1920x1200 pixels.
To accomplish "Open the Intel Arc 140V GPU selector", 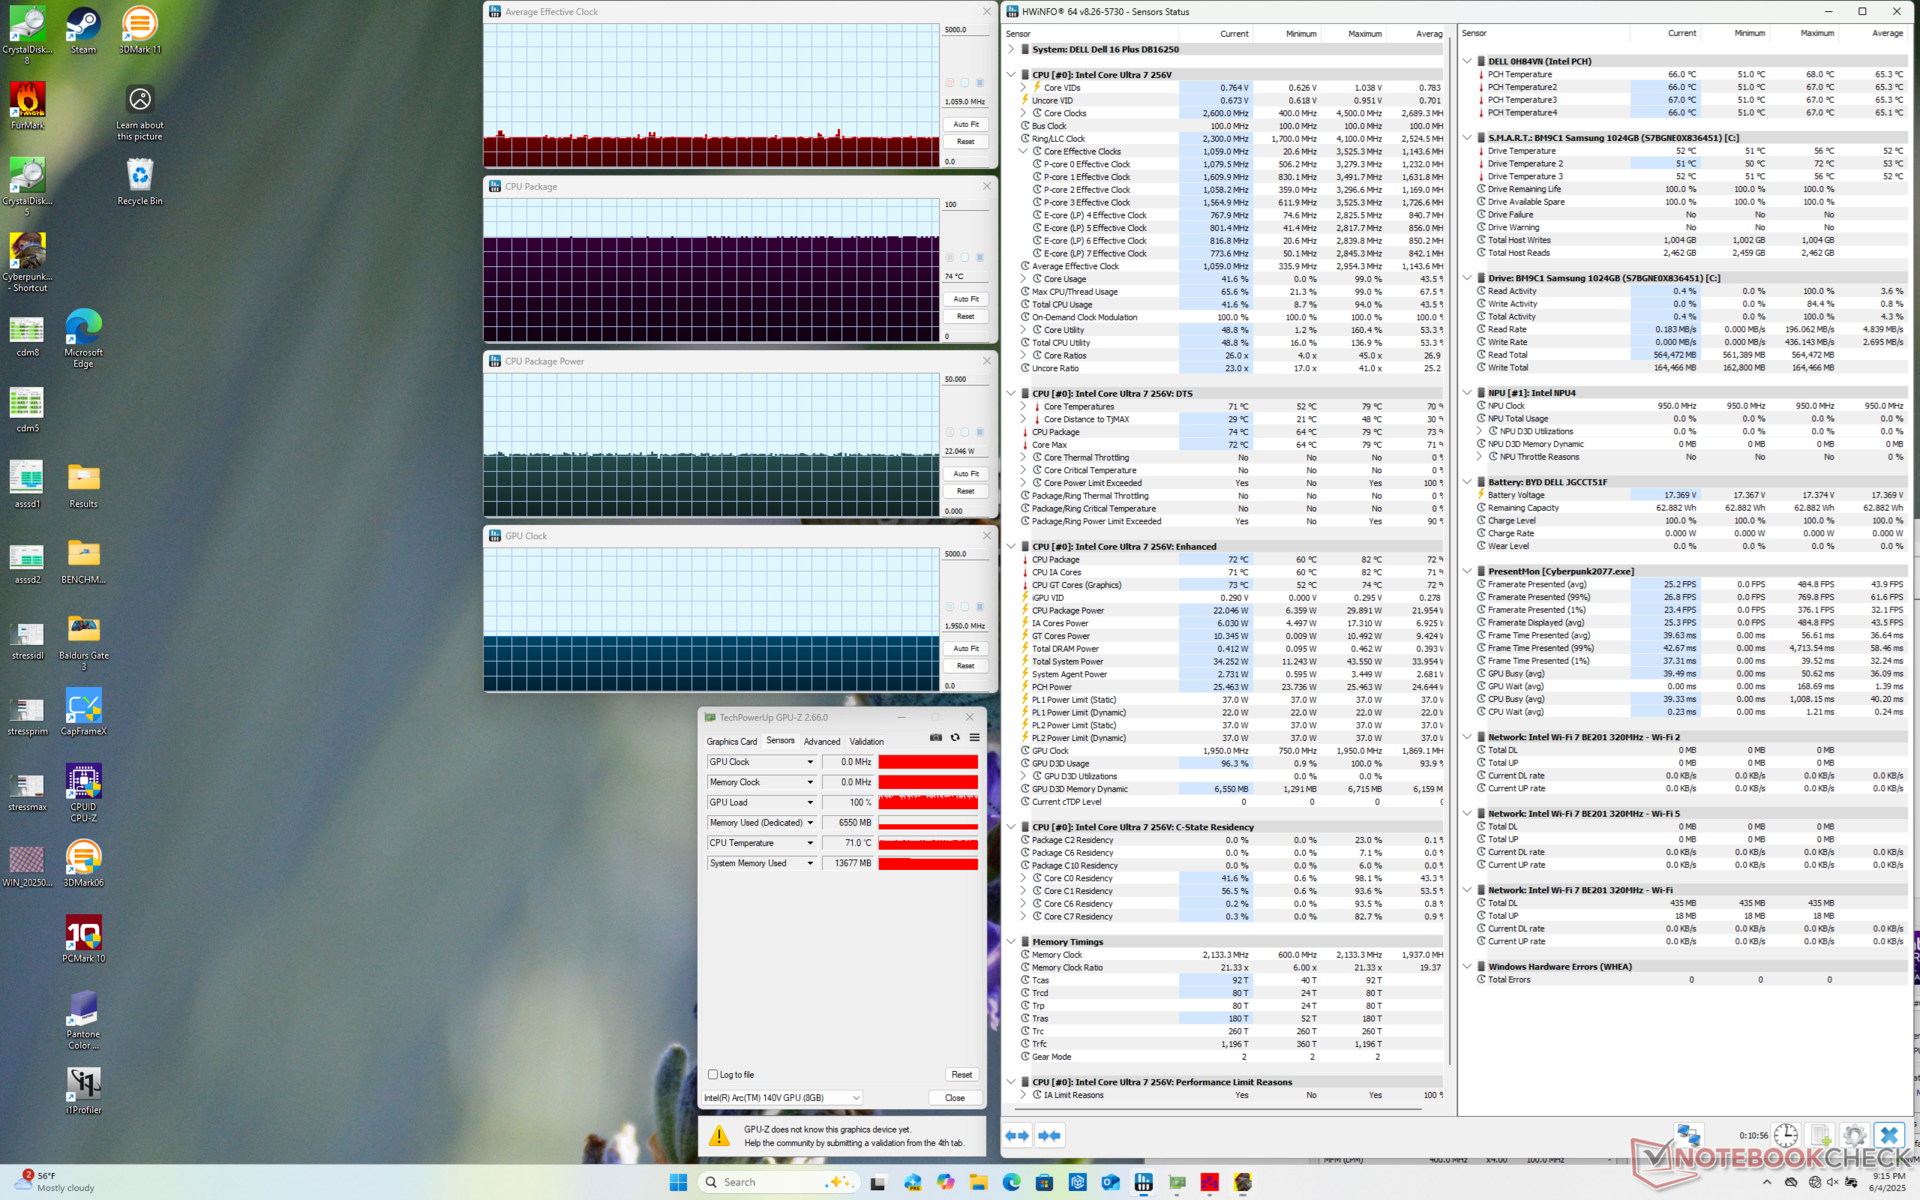I will (x=782, y=1098).
